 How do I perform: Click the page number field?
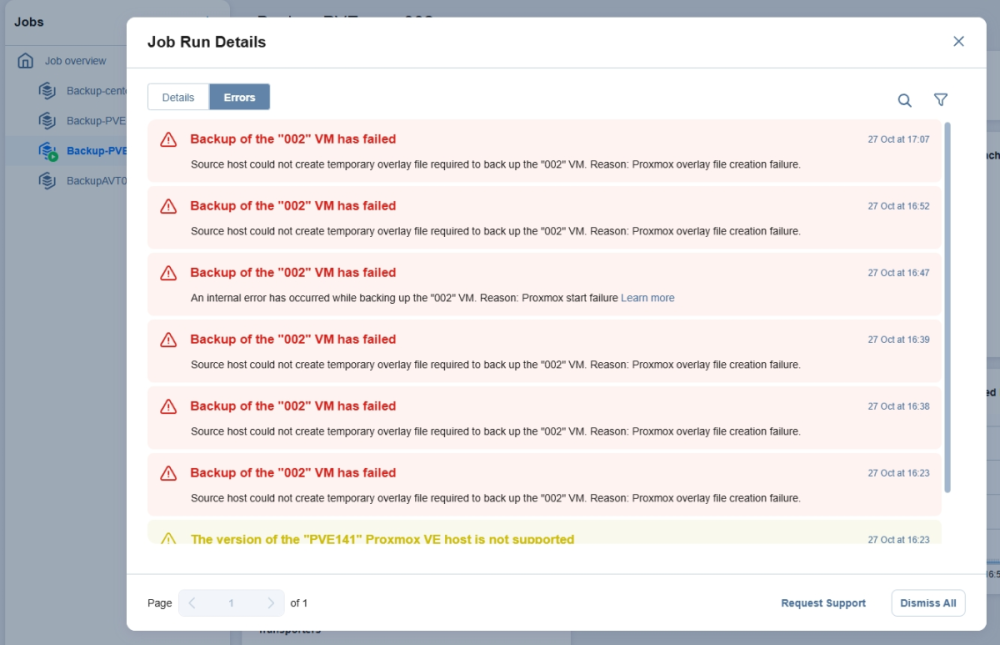click(x=231, y=603)
